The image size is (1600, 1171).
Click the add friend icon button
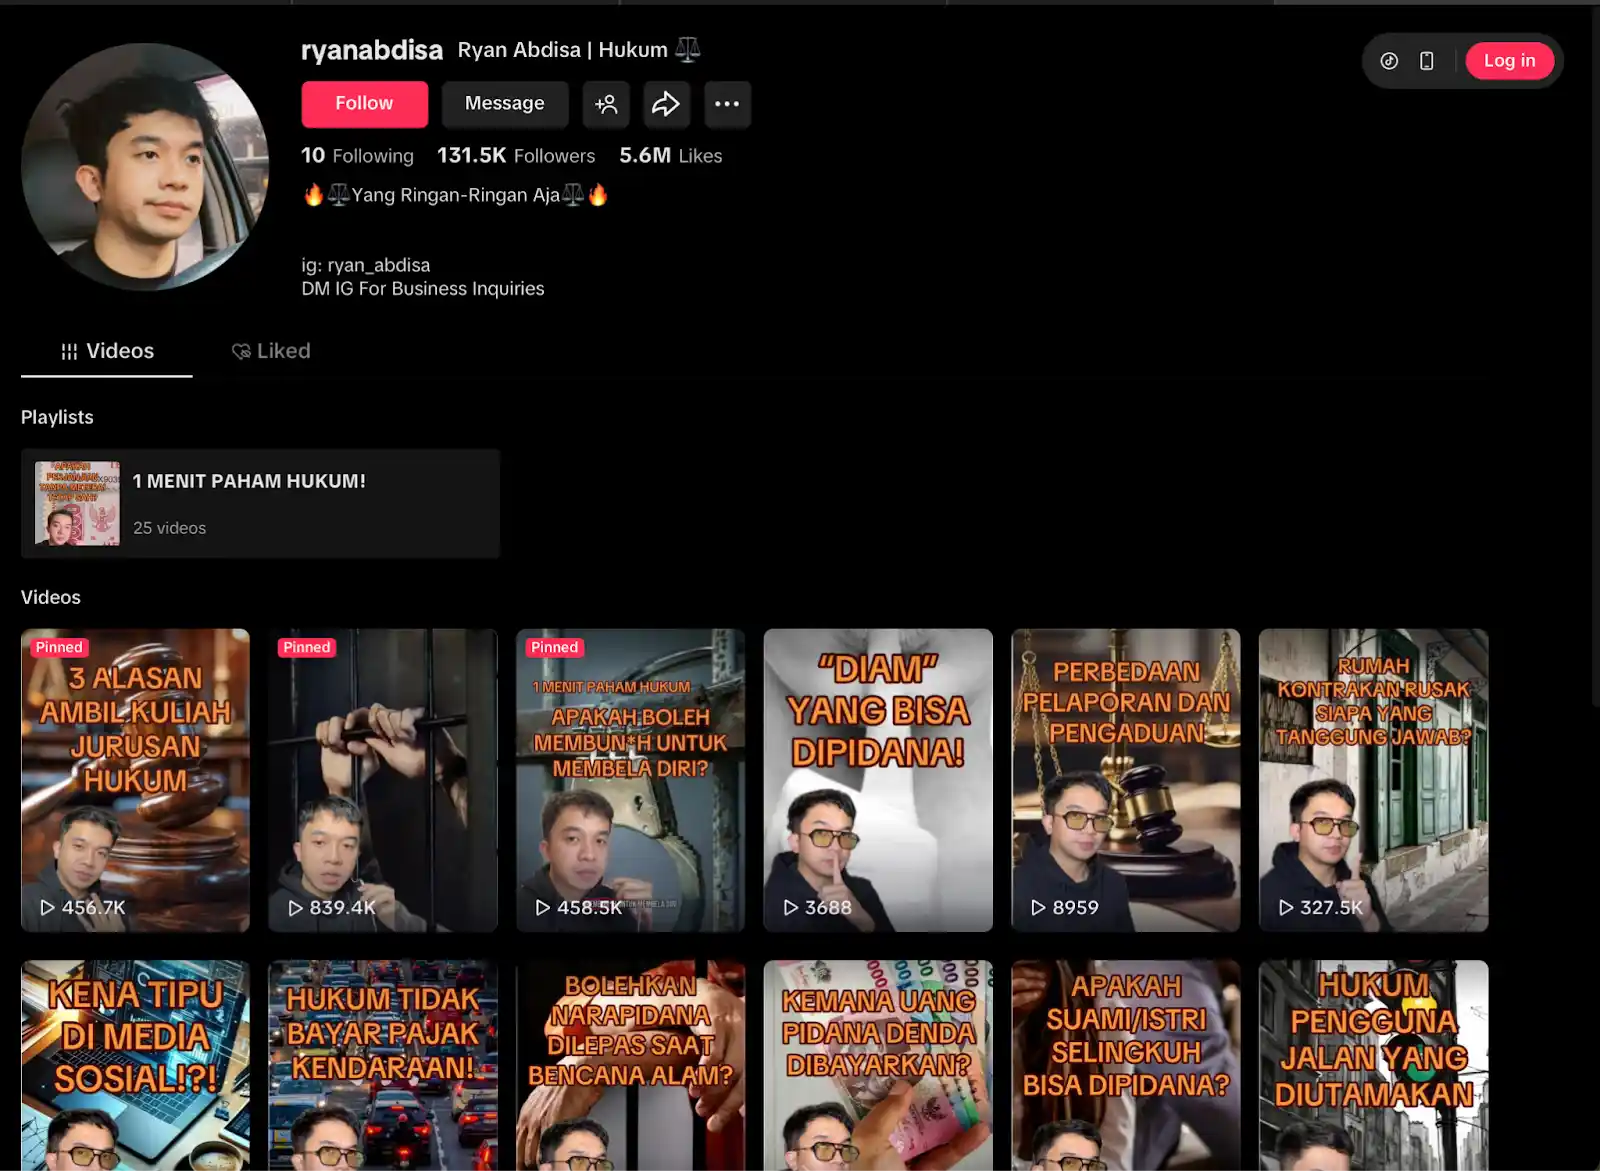pyautogui.click(x=606, y=104)
